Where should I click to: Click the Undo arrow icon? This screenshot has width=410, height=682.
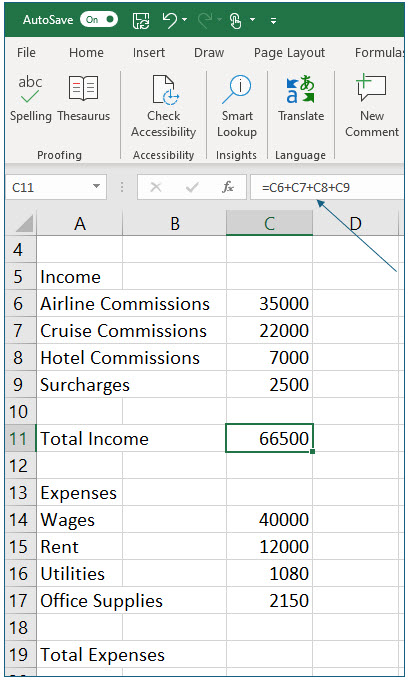pyautogui.click(x=169, y=20)
